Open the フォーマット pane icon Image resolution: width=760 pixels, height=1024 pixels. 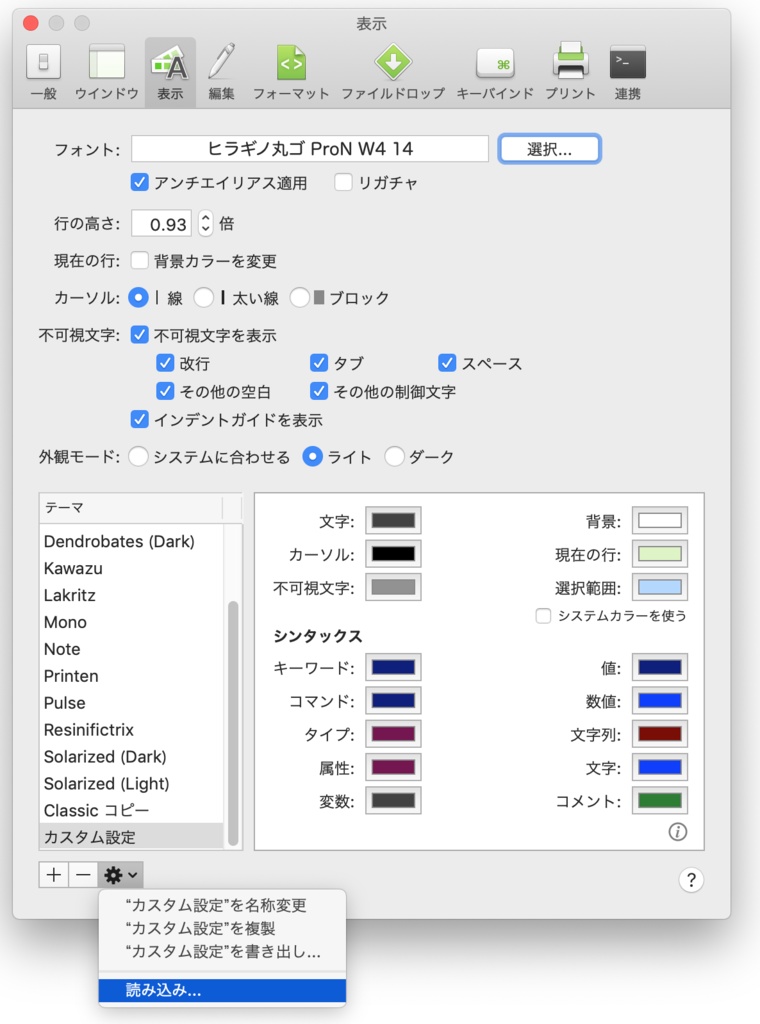(x=291, y=65)
